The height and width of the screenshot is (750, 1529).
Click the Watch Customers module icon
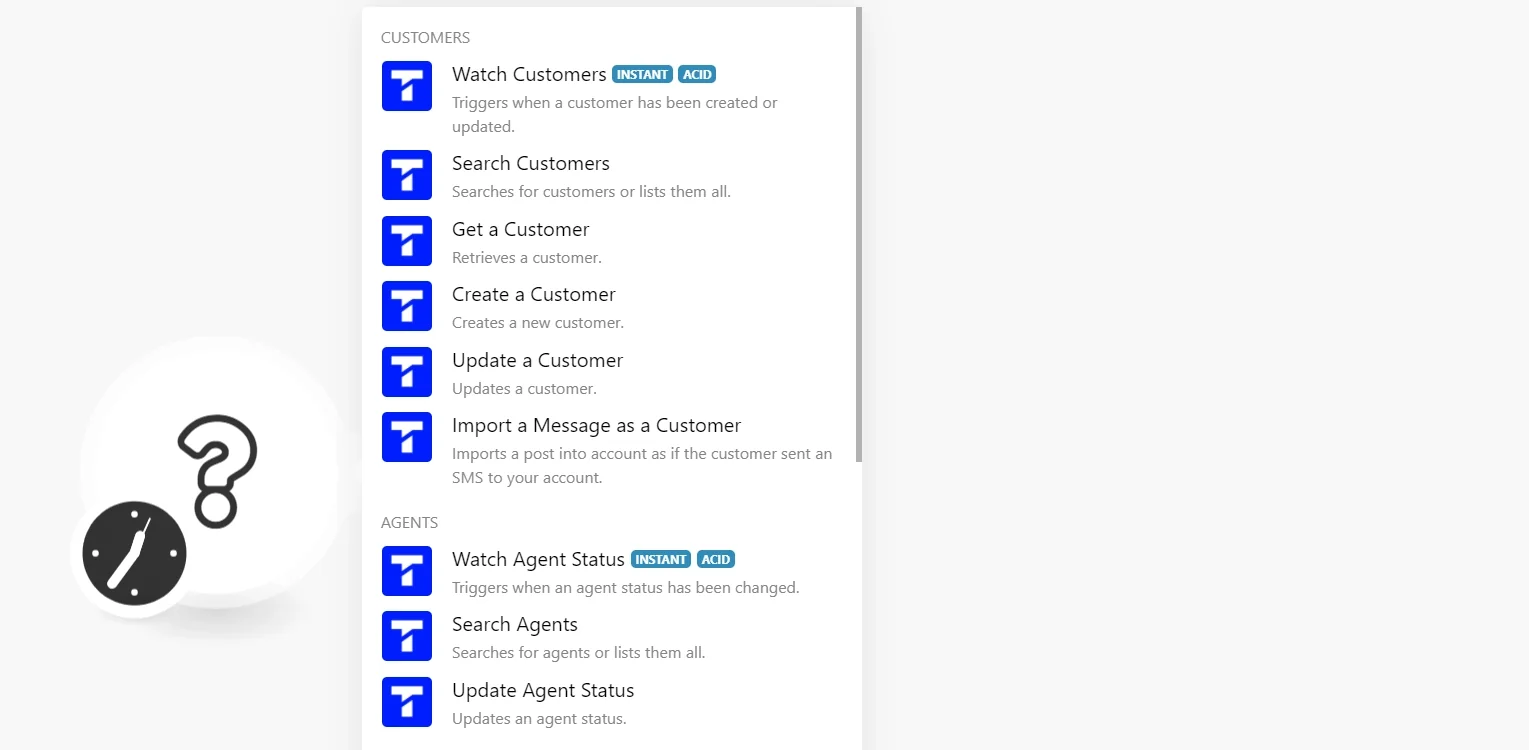[407, 86]
